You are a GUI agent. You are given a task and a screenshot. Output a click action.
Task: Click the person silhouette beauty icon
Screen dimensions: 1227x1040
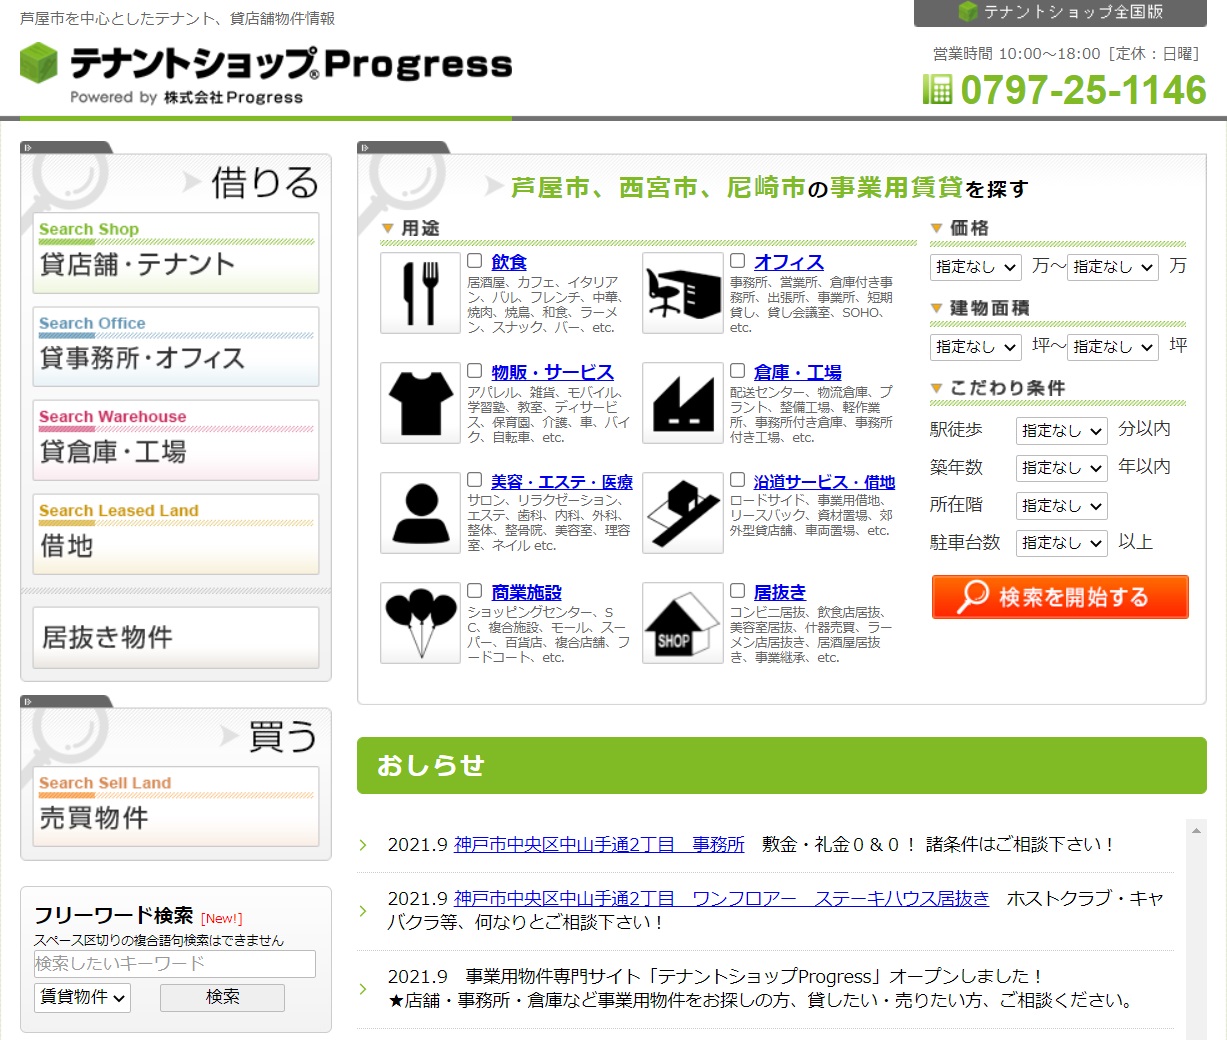[x=420, y=513]
